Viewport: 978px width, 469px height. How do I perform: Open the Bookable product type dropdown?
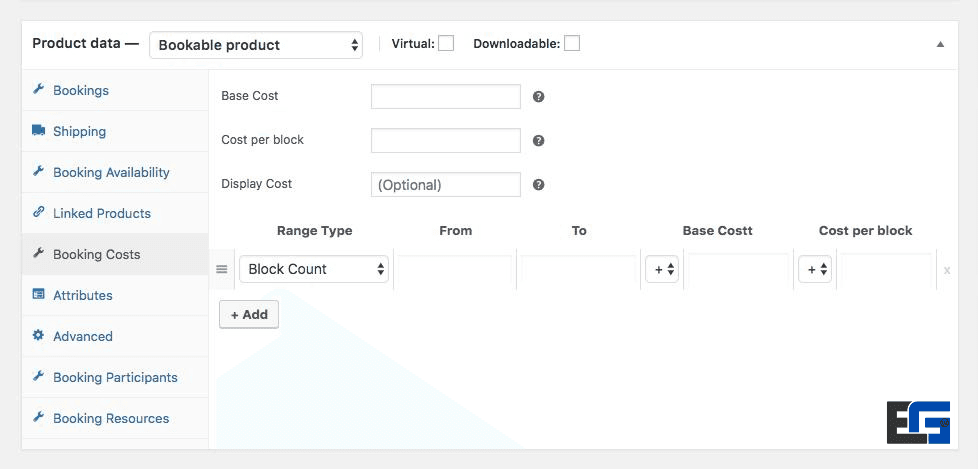pos(256,45)
